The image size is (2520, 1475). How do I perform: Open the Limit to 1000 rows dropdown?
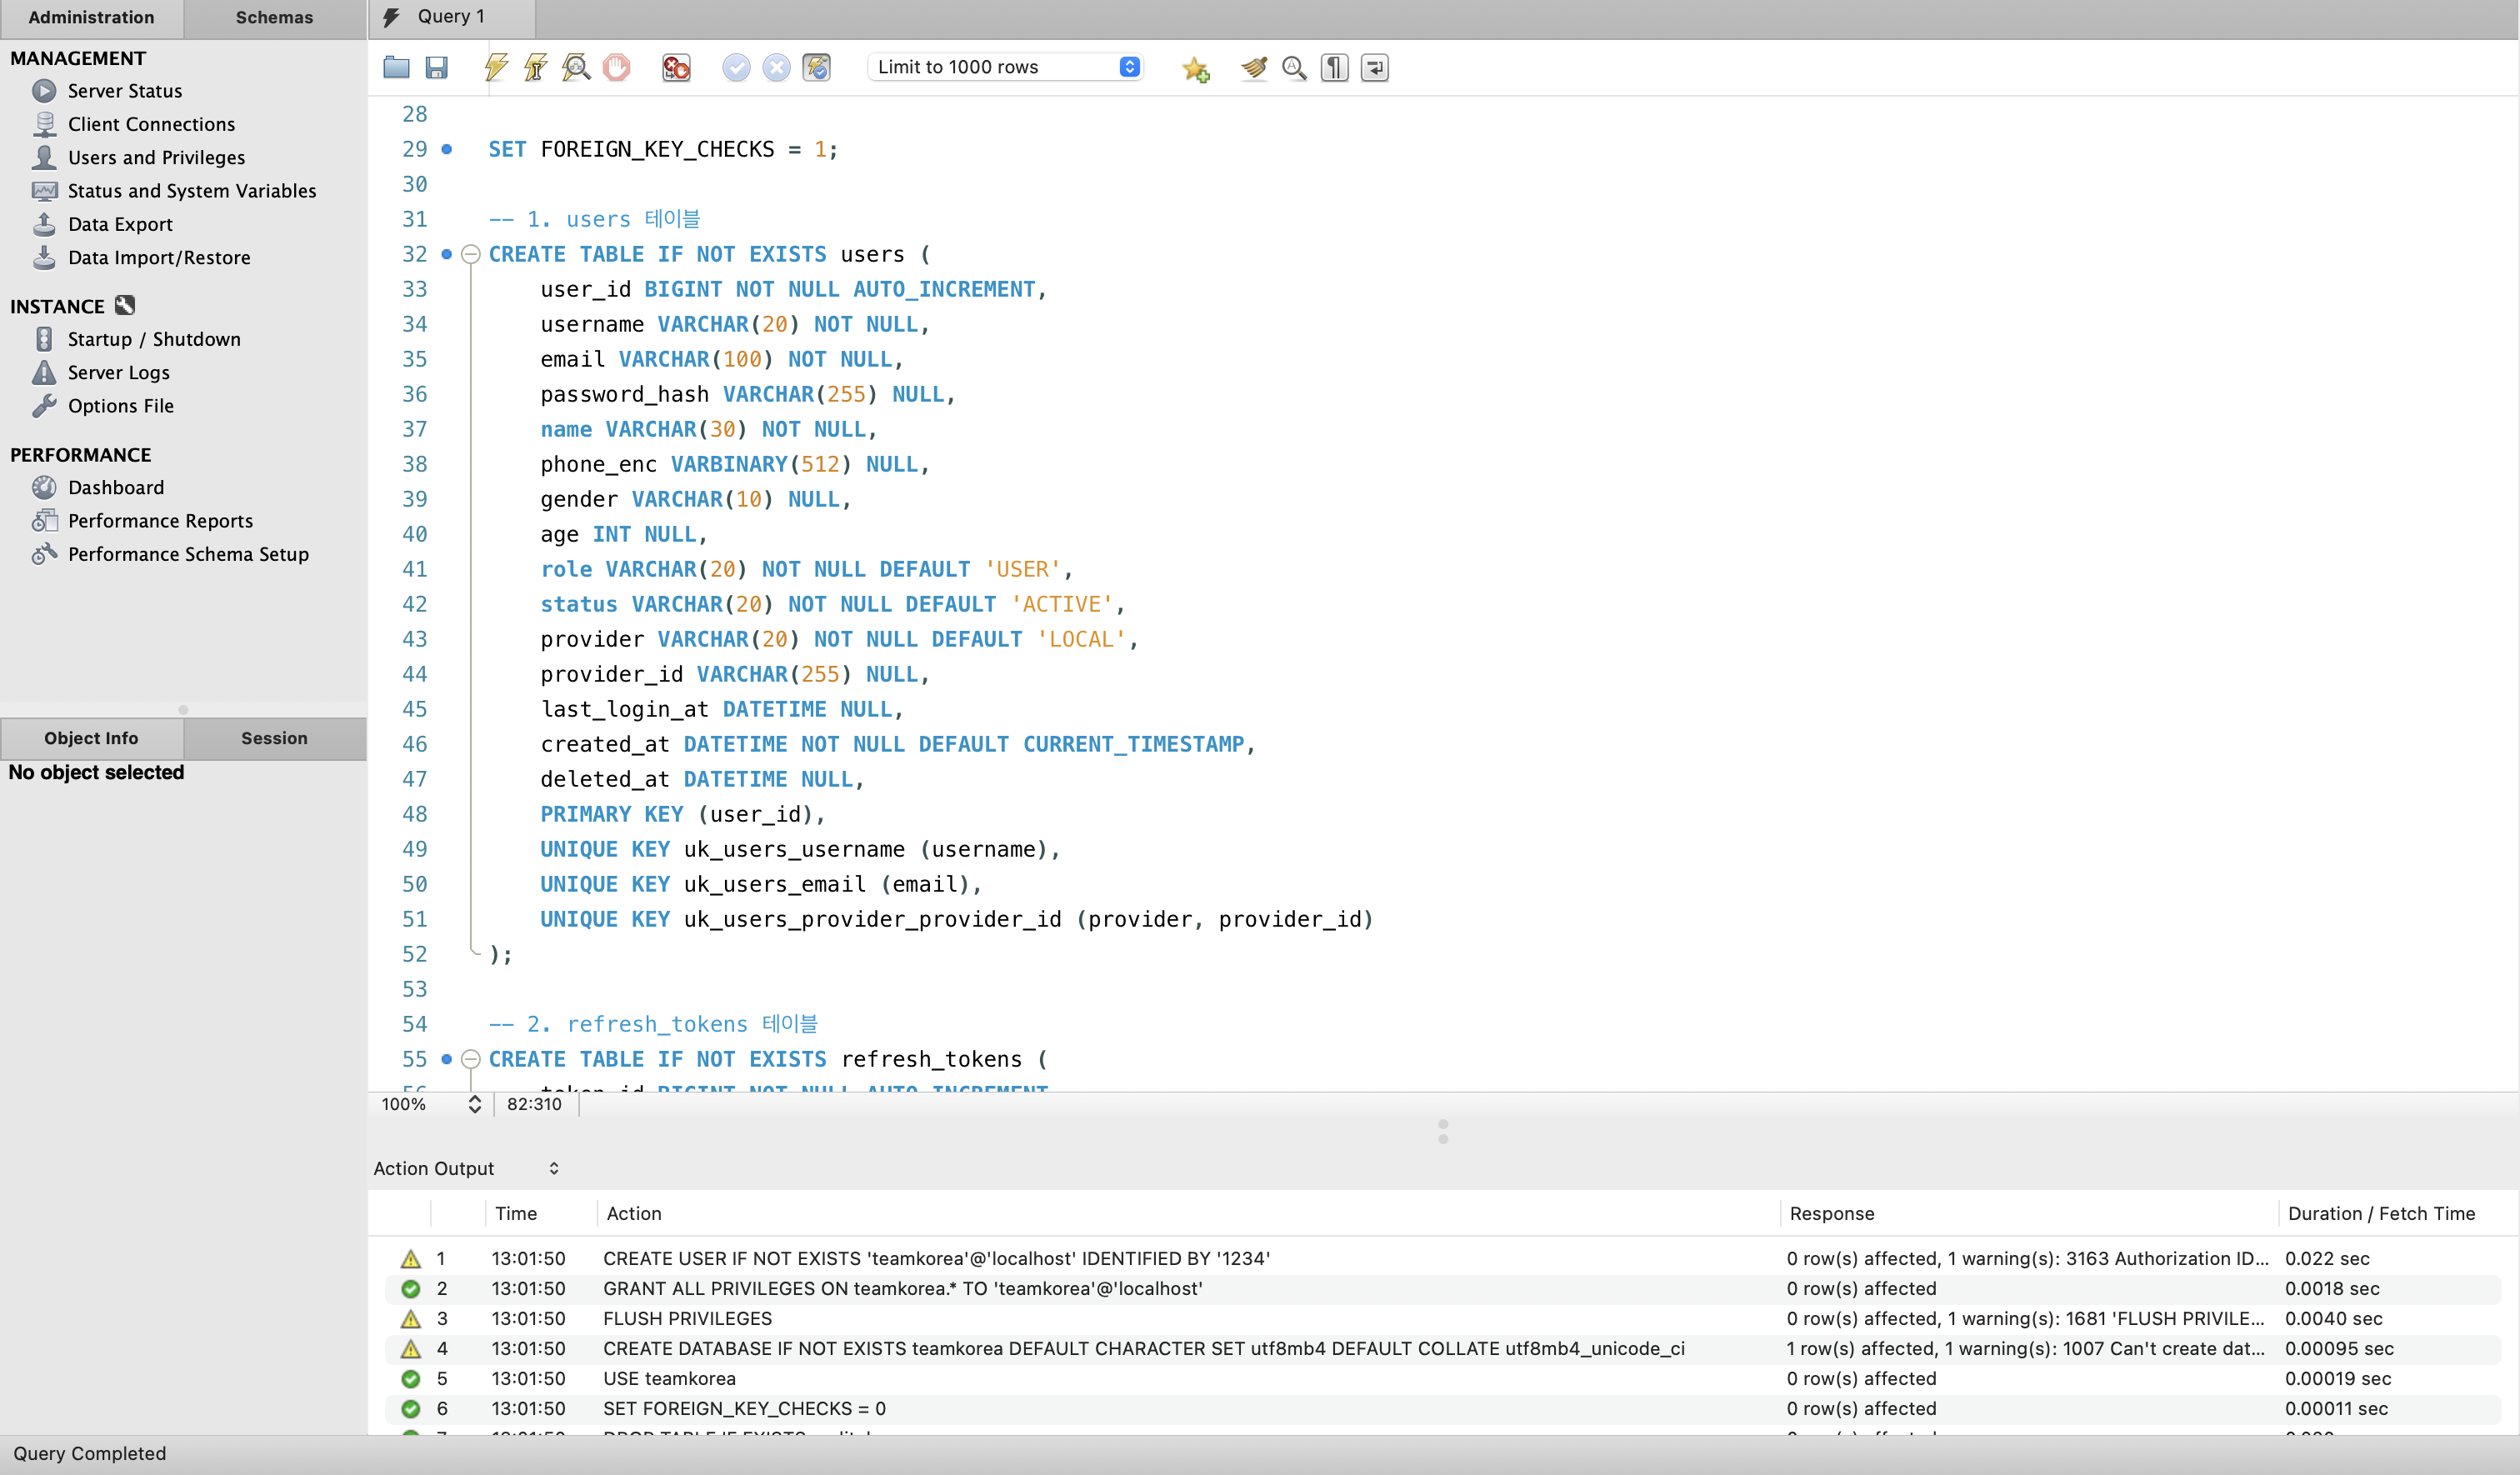tap(1005, 67)
